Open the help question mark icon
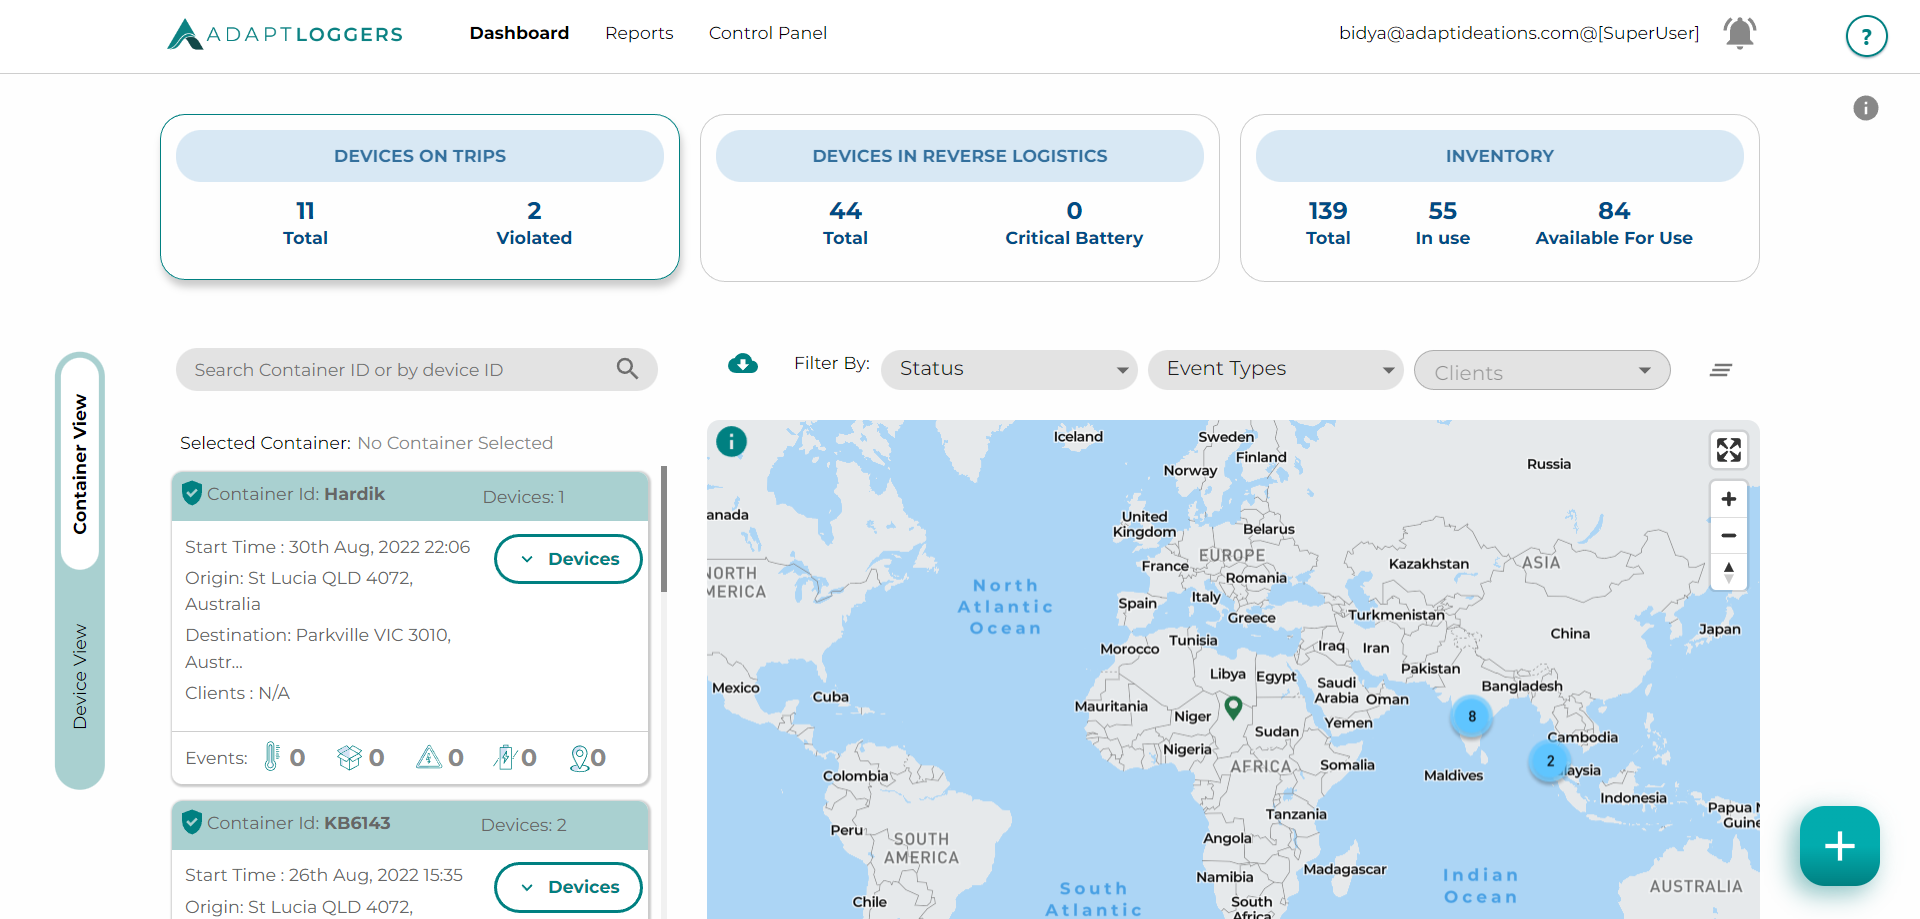This screenshot has width=1920, height=919. click(x=1866, y=36)
